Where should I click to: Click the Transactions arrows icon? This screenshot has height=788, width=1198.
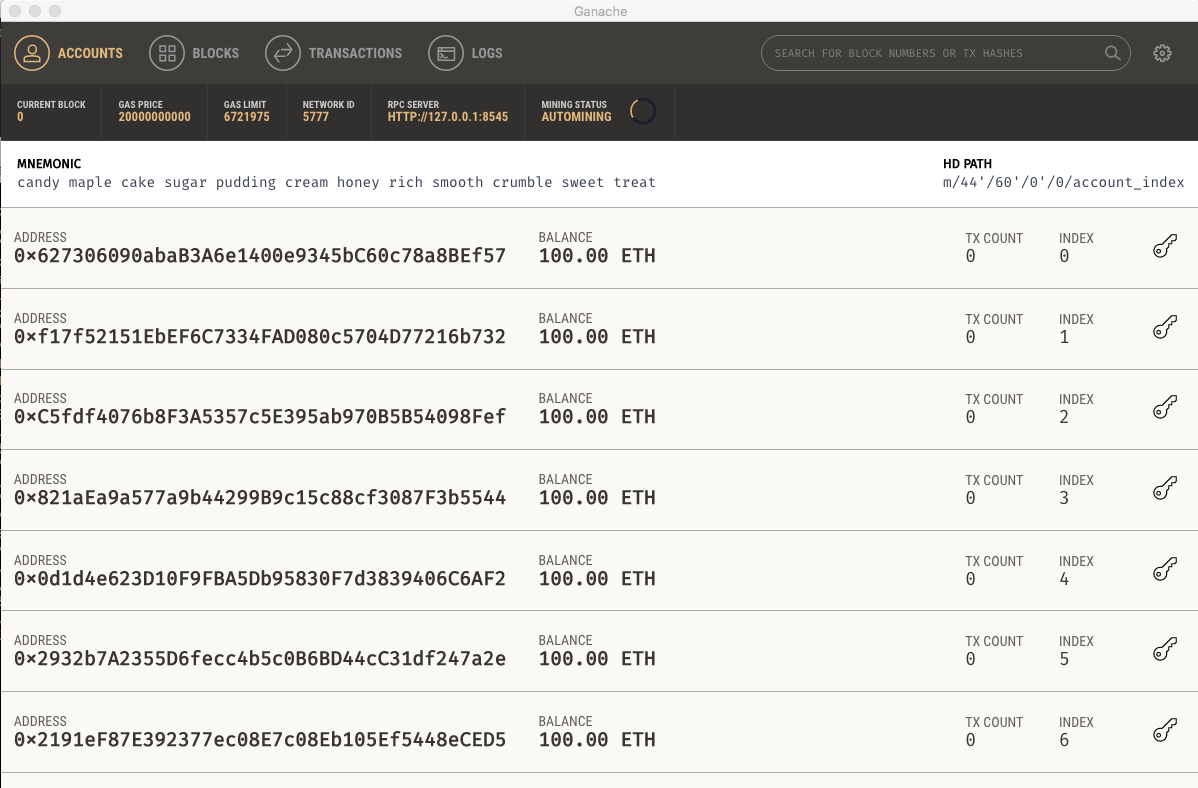pos(283,53)
